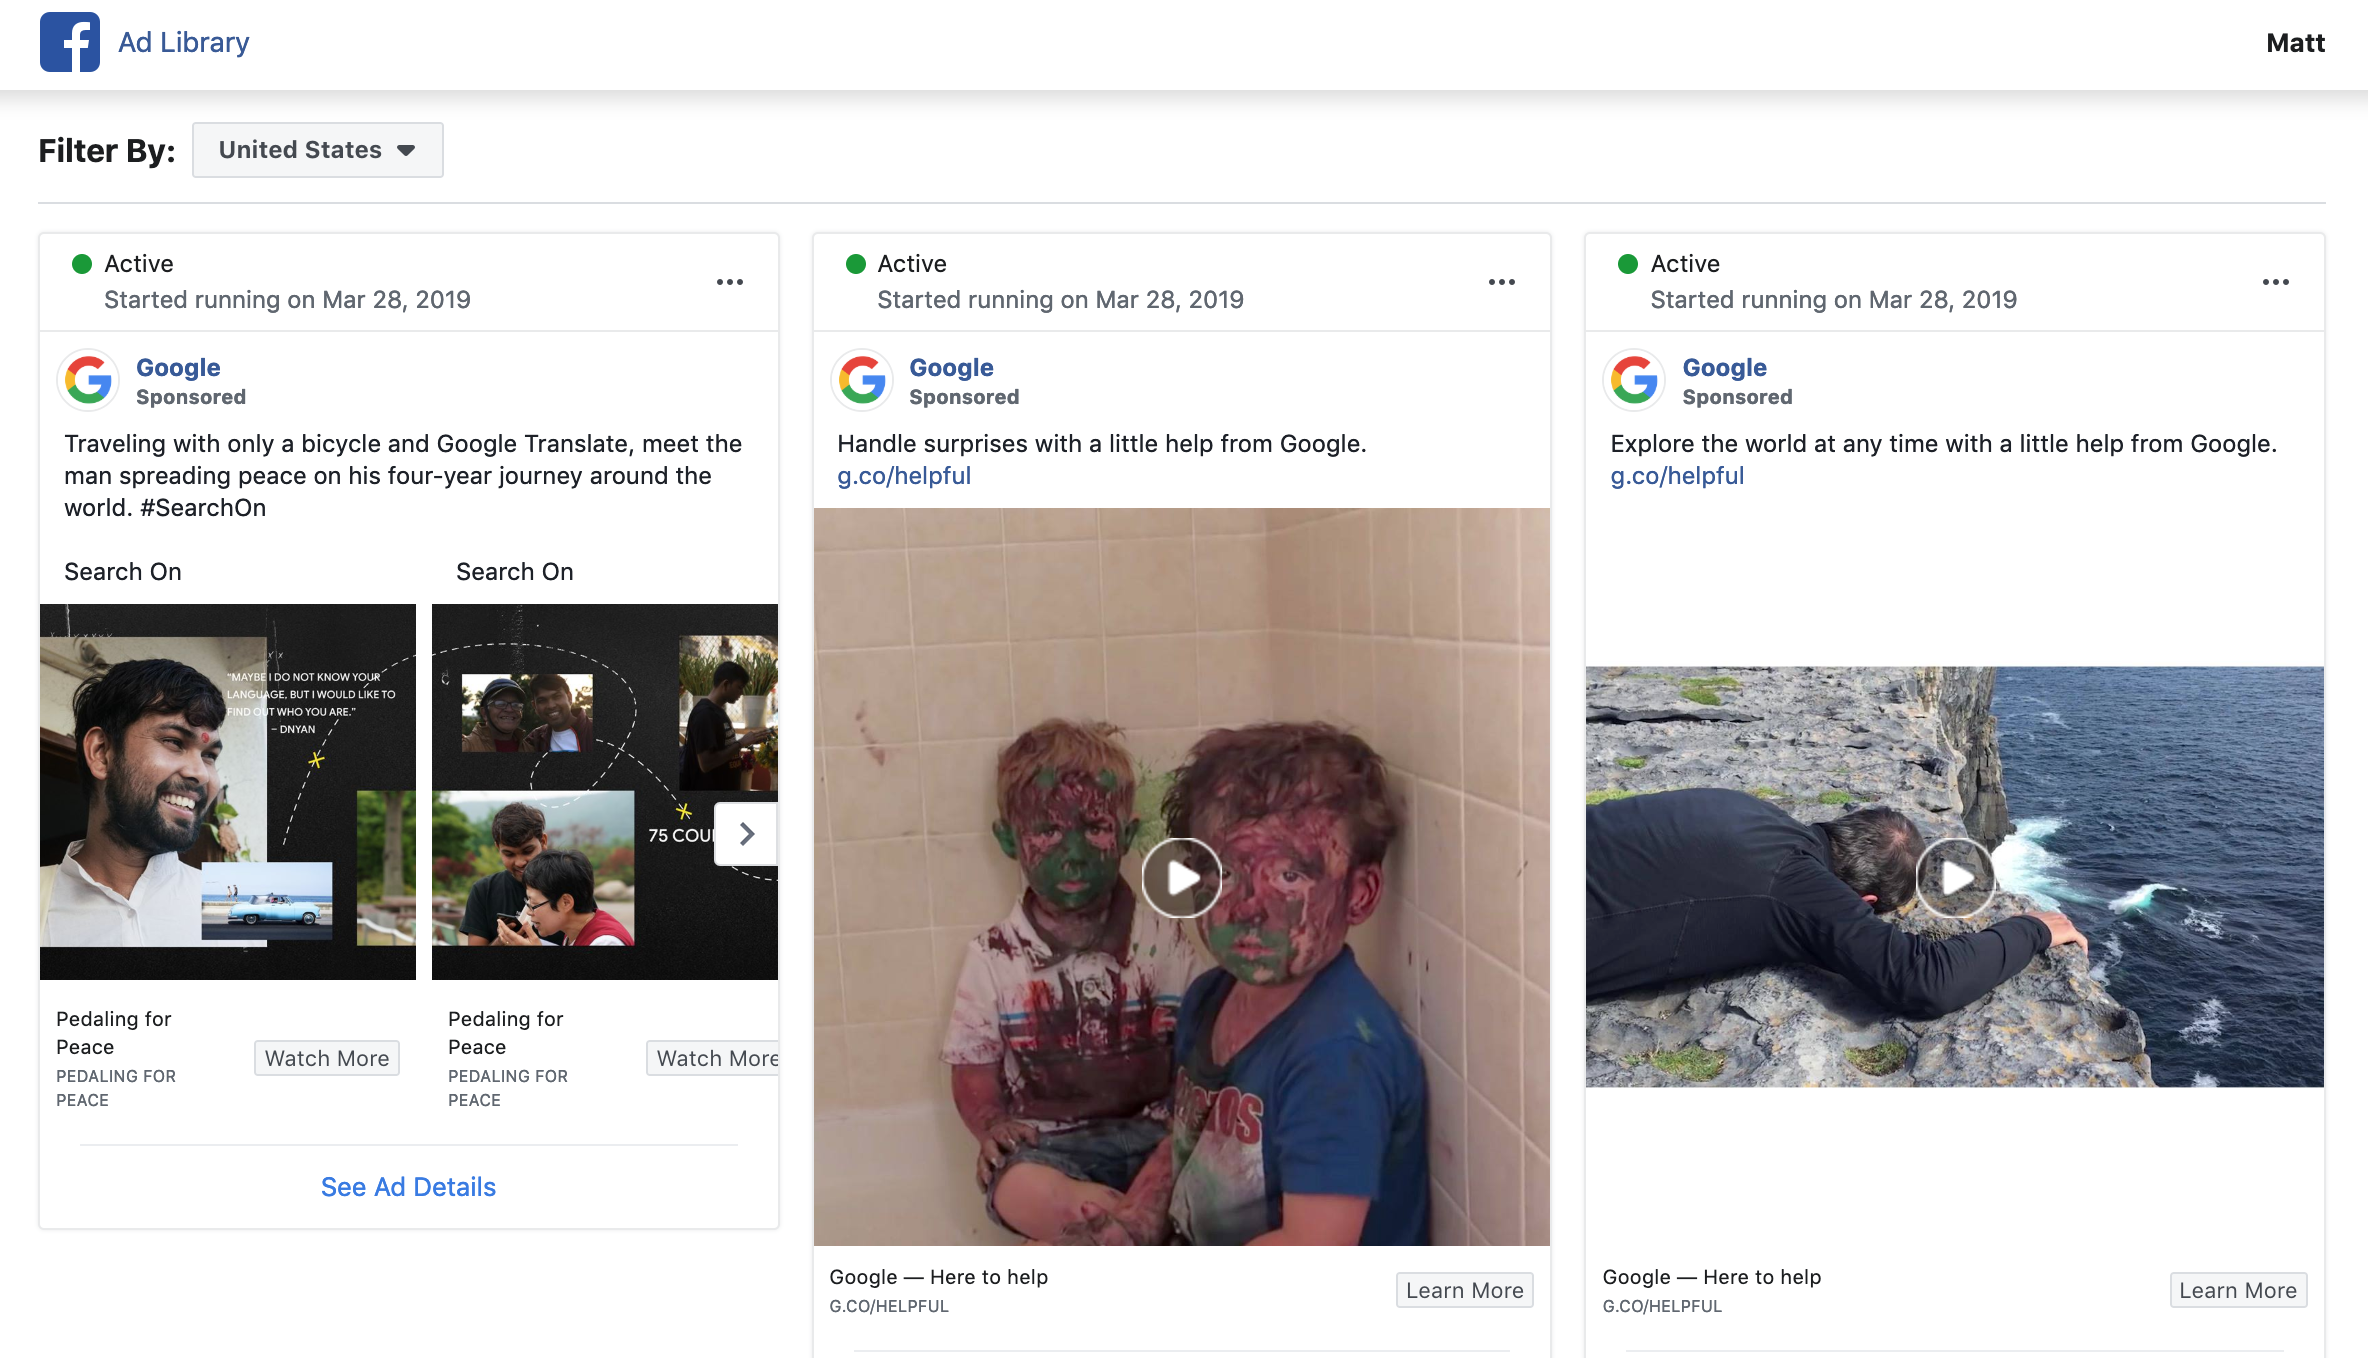
Task: Play the painted kids video
Action: [1181, 878]
